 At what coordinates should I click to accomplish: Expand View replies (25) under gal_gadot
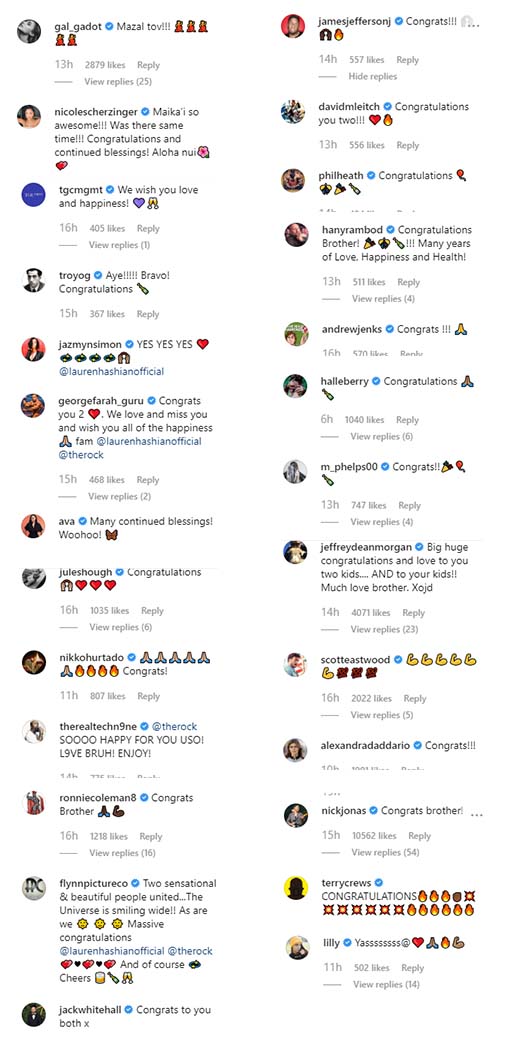coord(118,81)
